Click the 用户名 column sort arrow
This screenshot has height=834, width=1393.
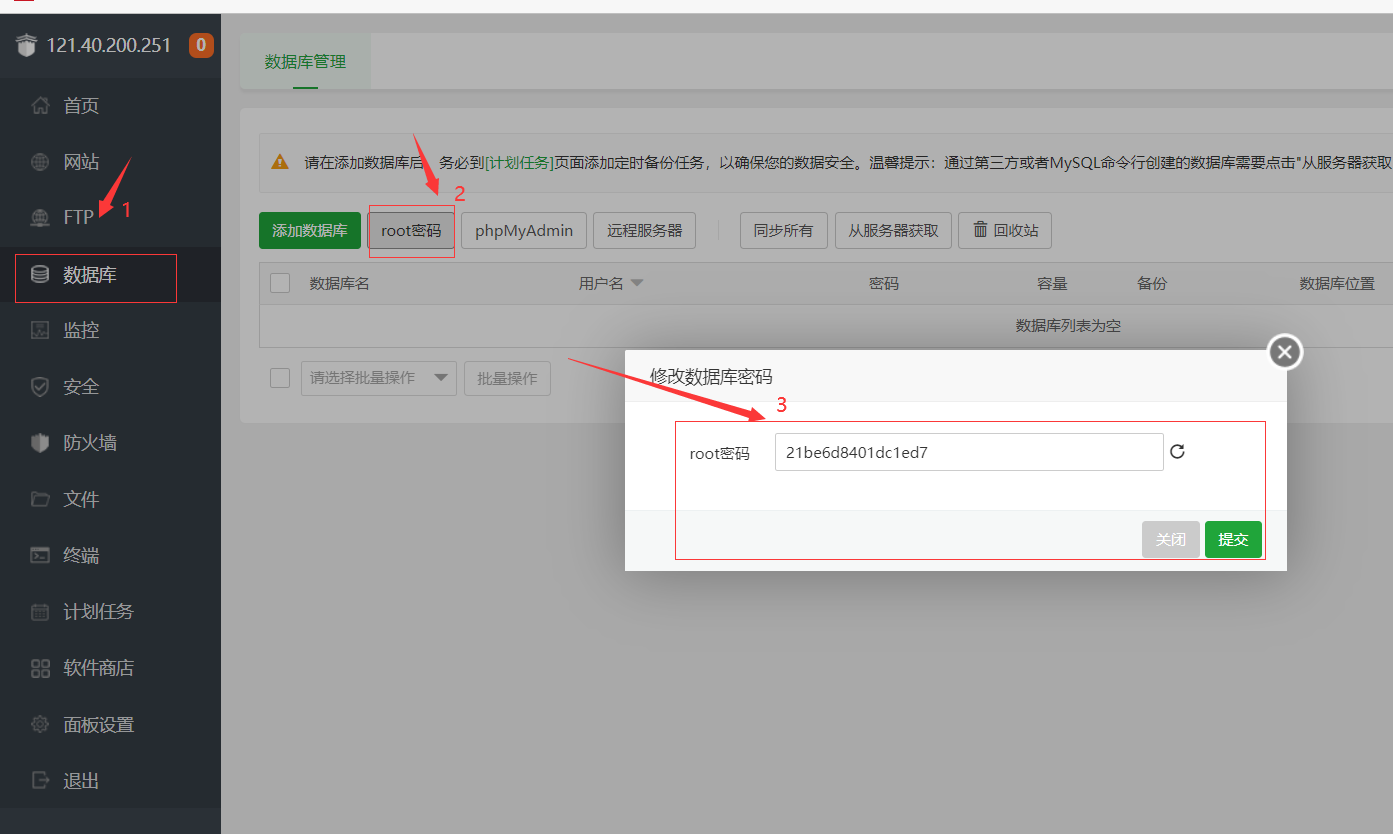coord(637,284)
